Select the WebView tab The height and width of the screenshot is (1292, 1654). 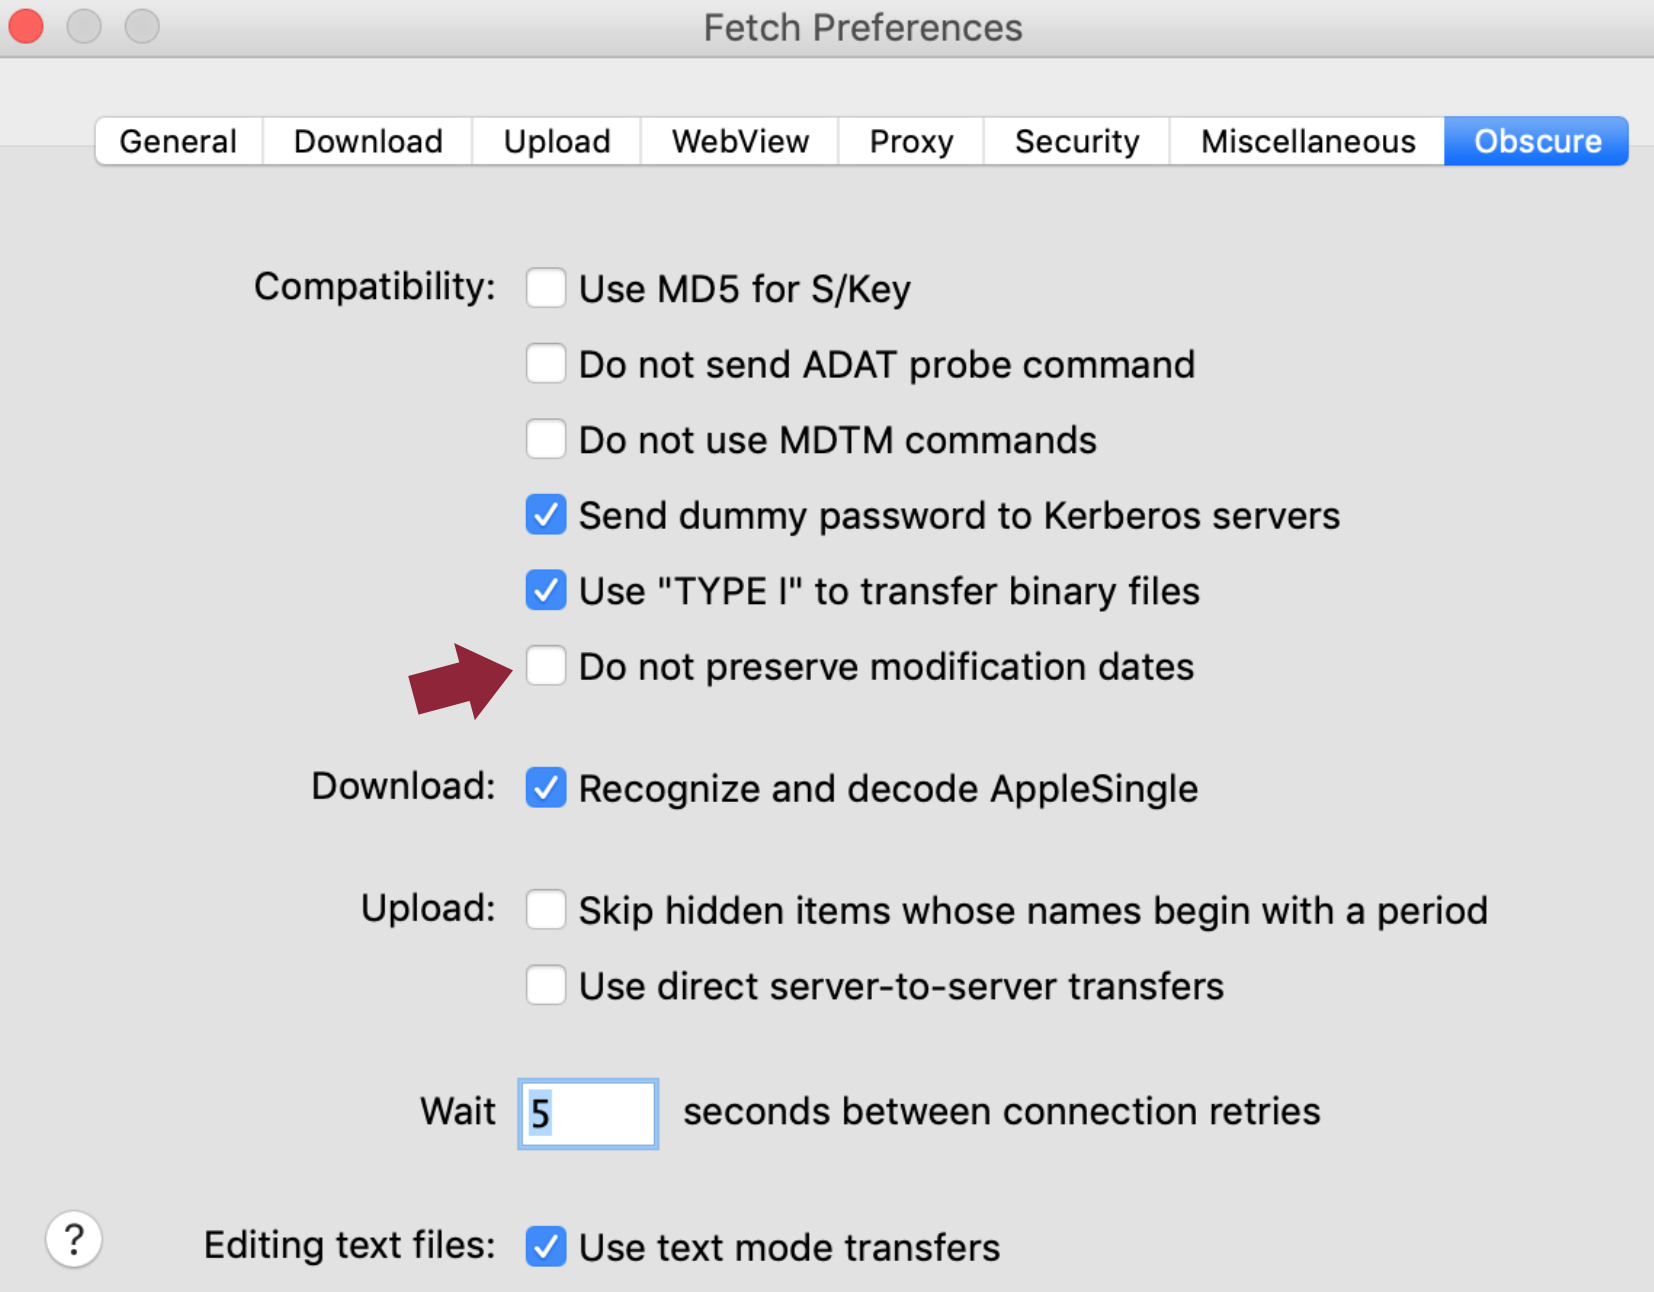tap(739, 141)
